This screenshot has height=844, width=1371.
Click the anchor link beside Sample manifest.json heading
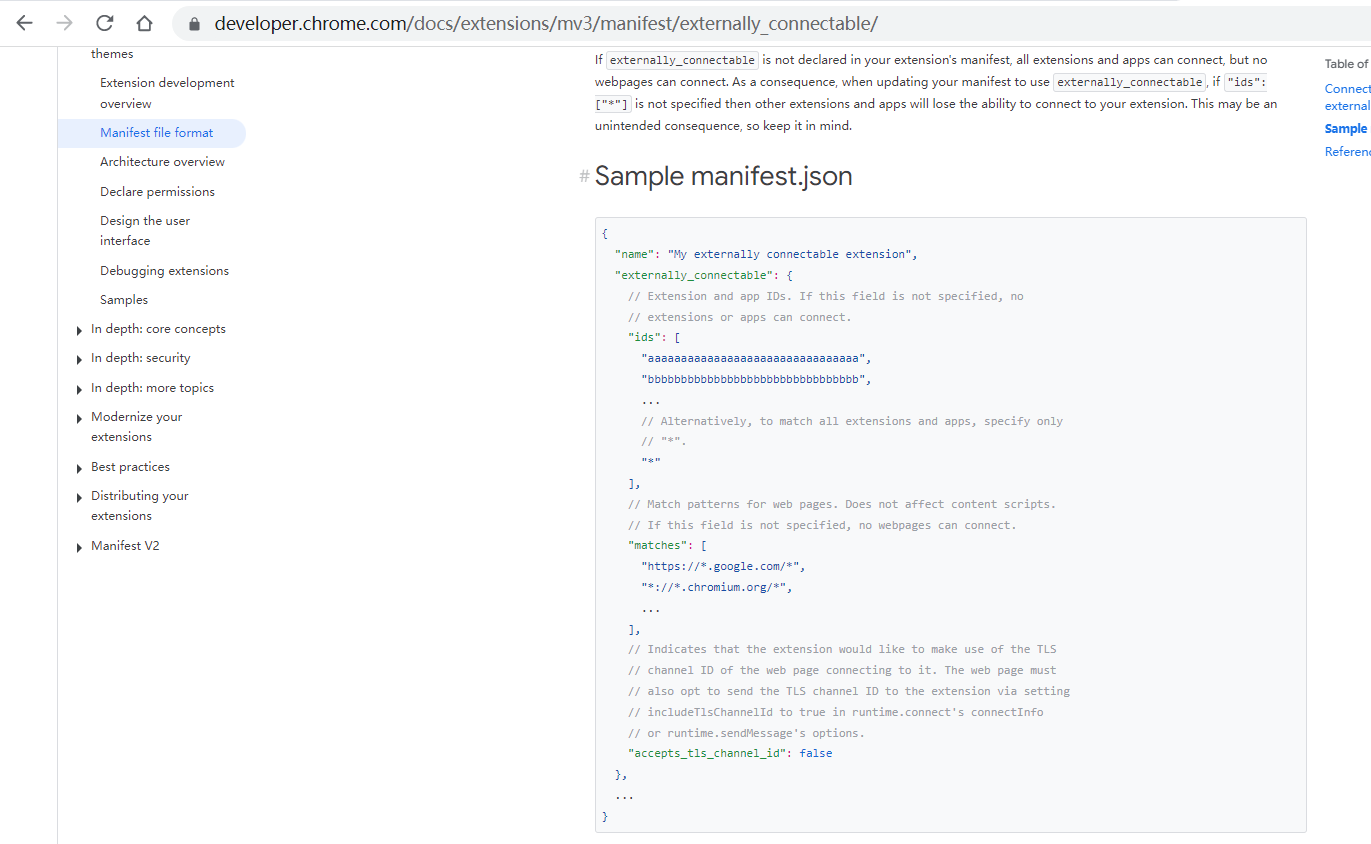(583, 176)
